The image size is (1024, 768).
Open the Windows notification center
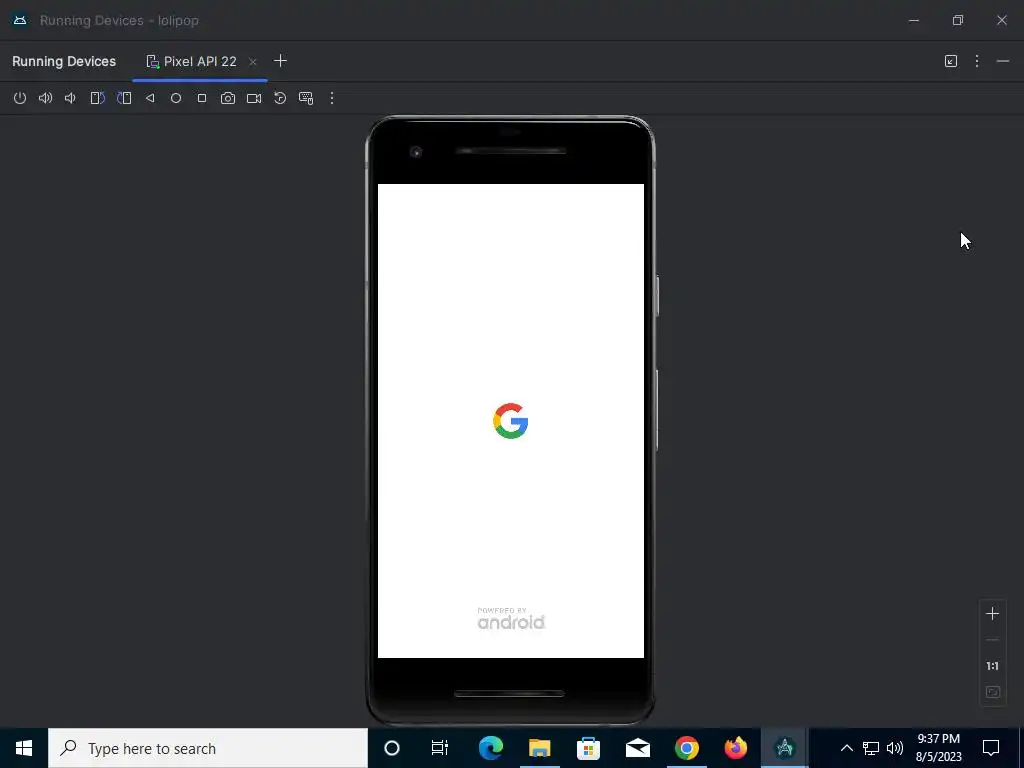[x=991, y=748]
